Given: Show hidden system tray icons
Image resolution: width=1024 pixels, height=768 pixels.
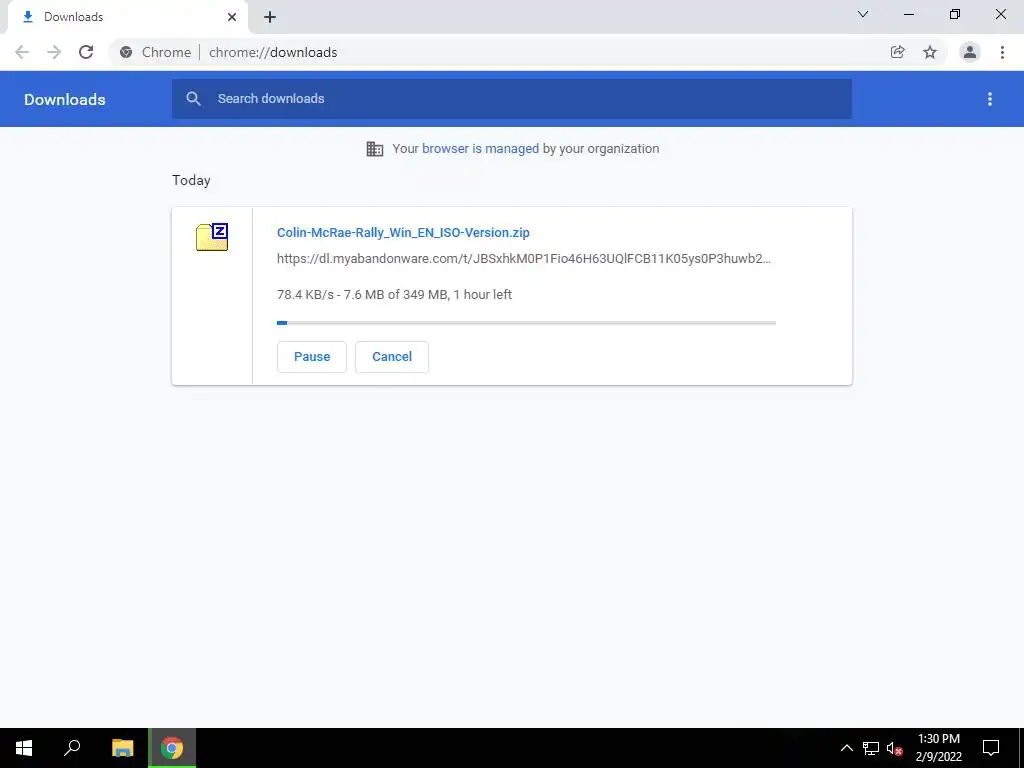Looking at the screenshot, I should tap(846, 748).
